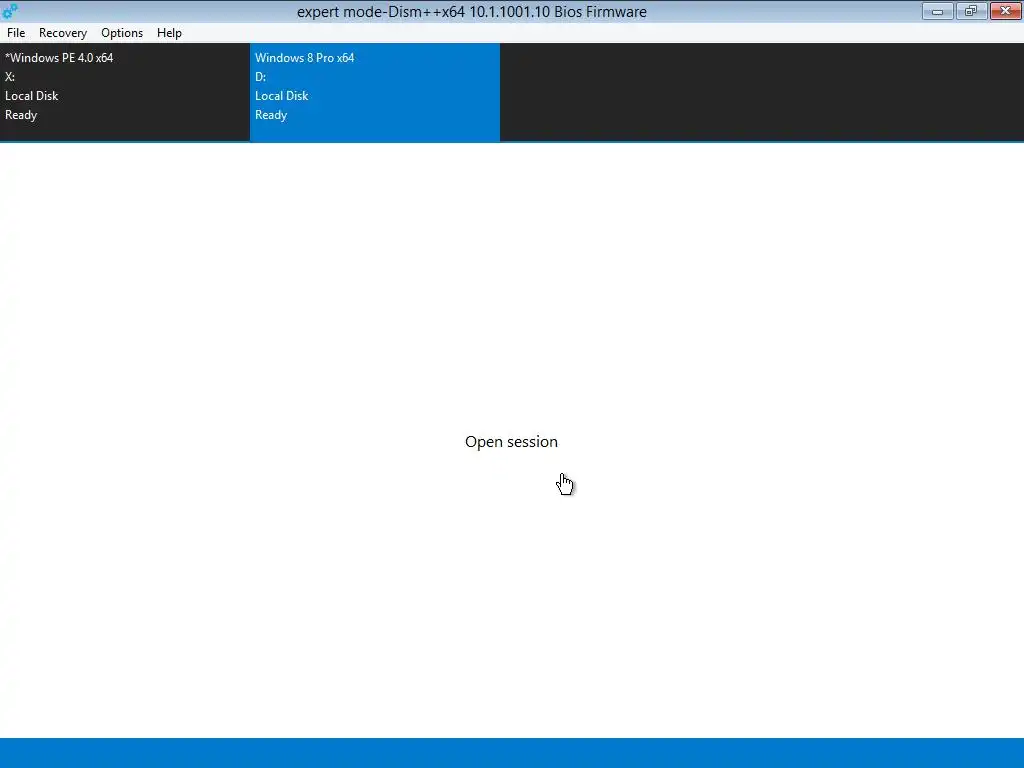
Task: Minimize the Dism++ window
Action: coord(938,11)
